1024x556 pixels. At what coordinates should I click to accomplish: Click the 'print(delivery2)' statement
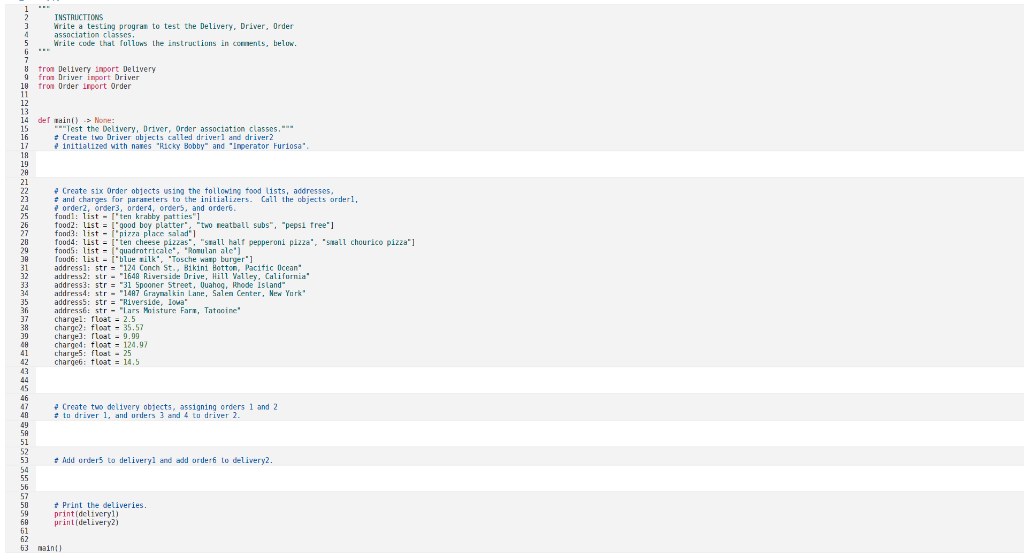pyautogui.click(x=86, y=523)
